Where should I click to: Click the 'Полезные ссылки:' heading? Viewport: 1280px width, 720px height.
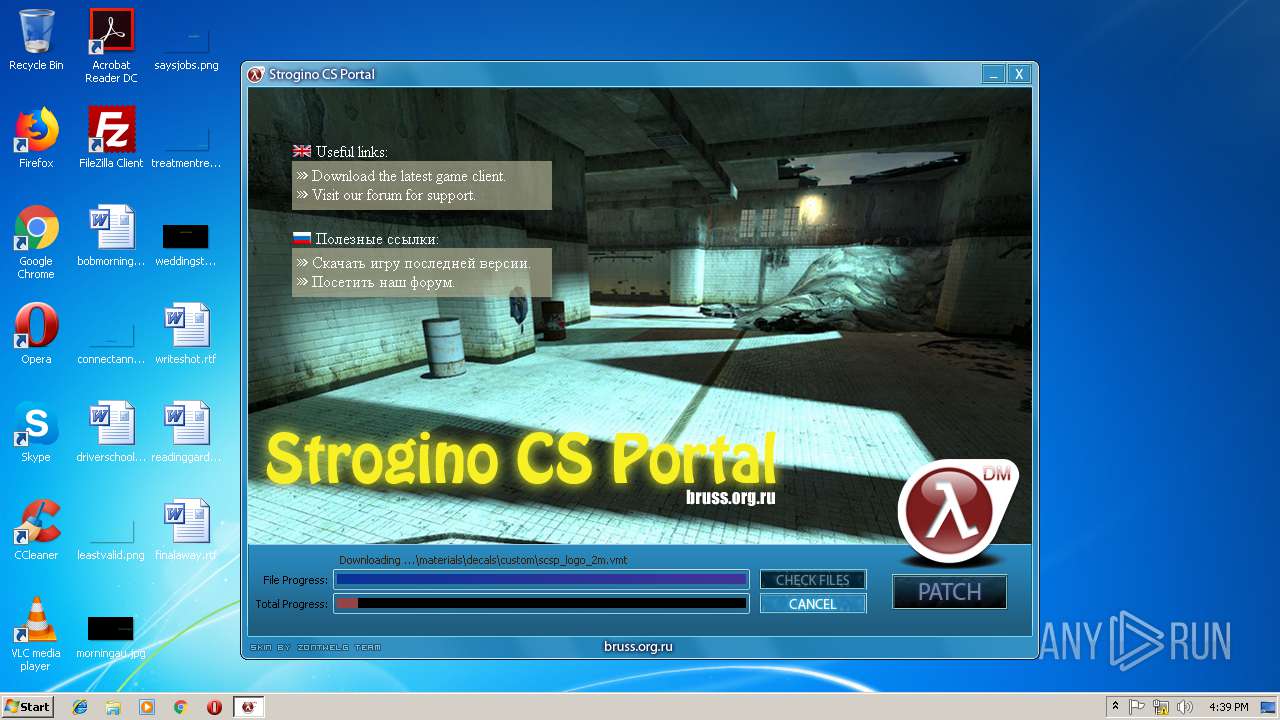pos(377,239)
